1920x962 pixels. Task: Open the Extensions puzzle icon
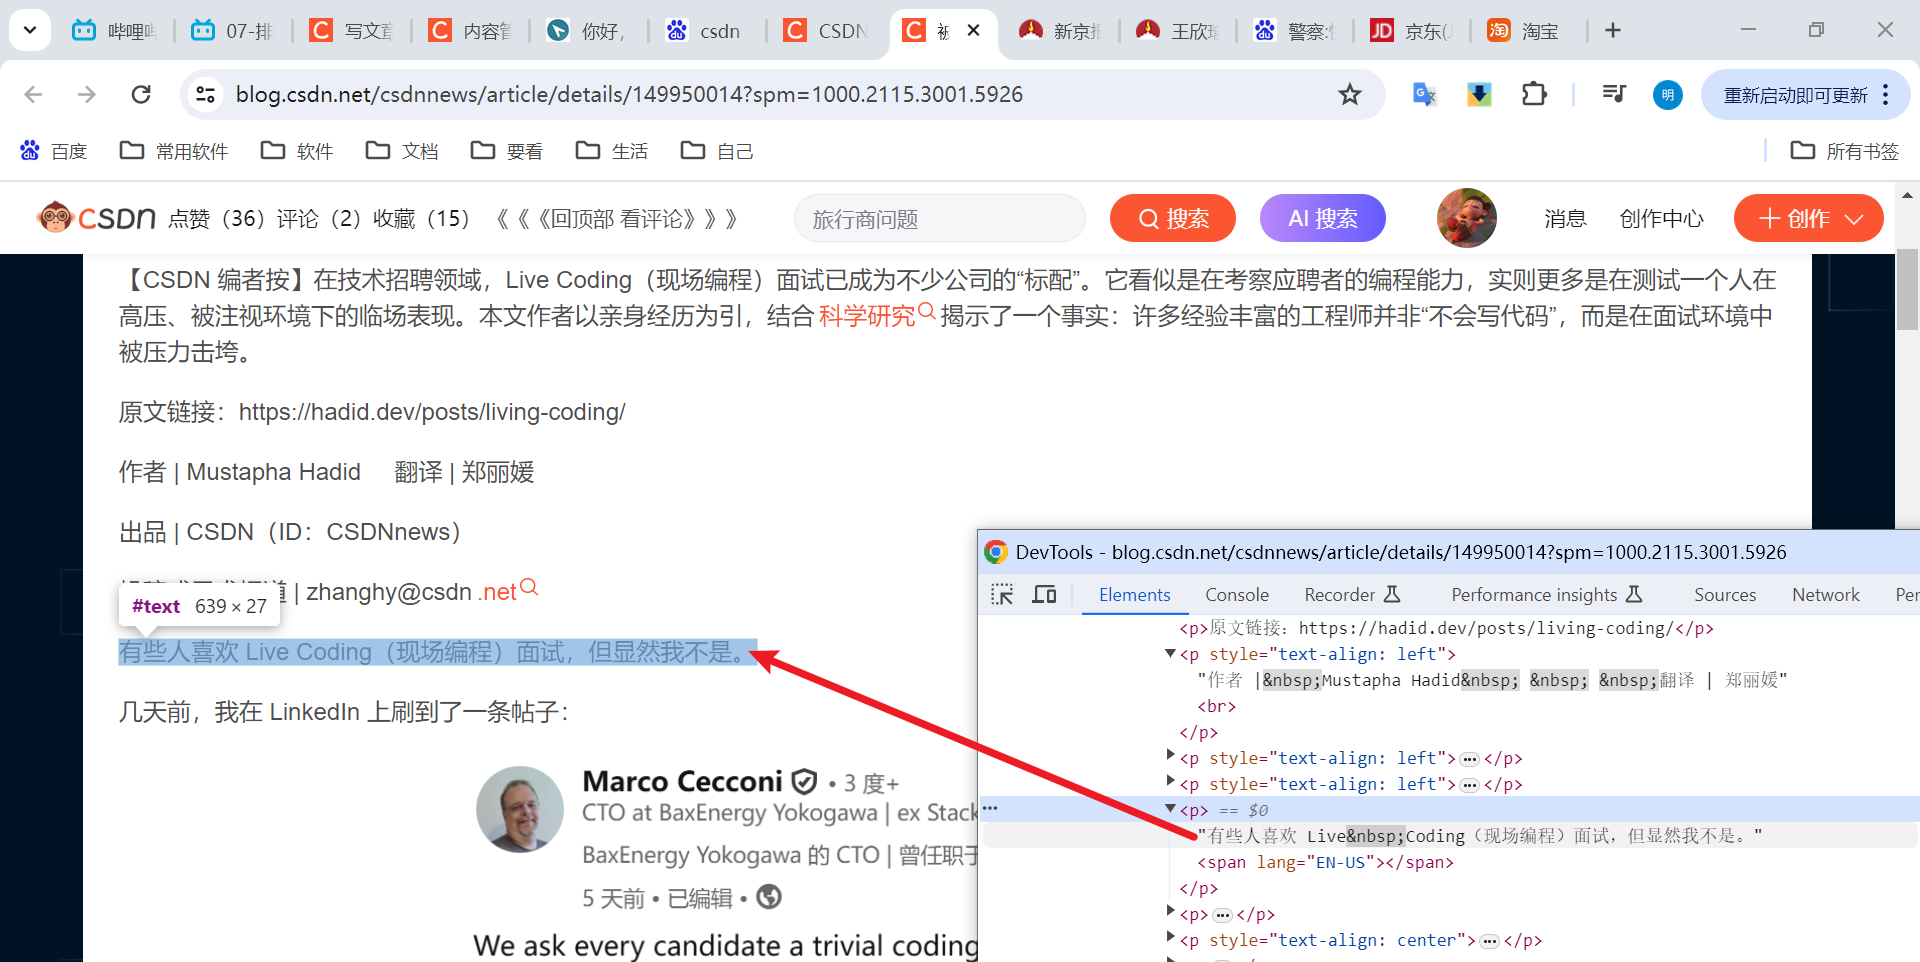[1534, 94]
